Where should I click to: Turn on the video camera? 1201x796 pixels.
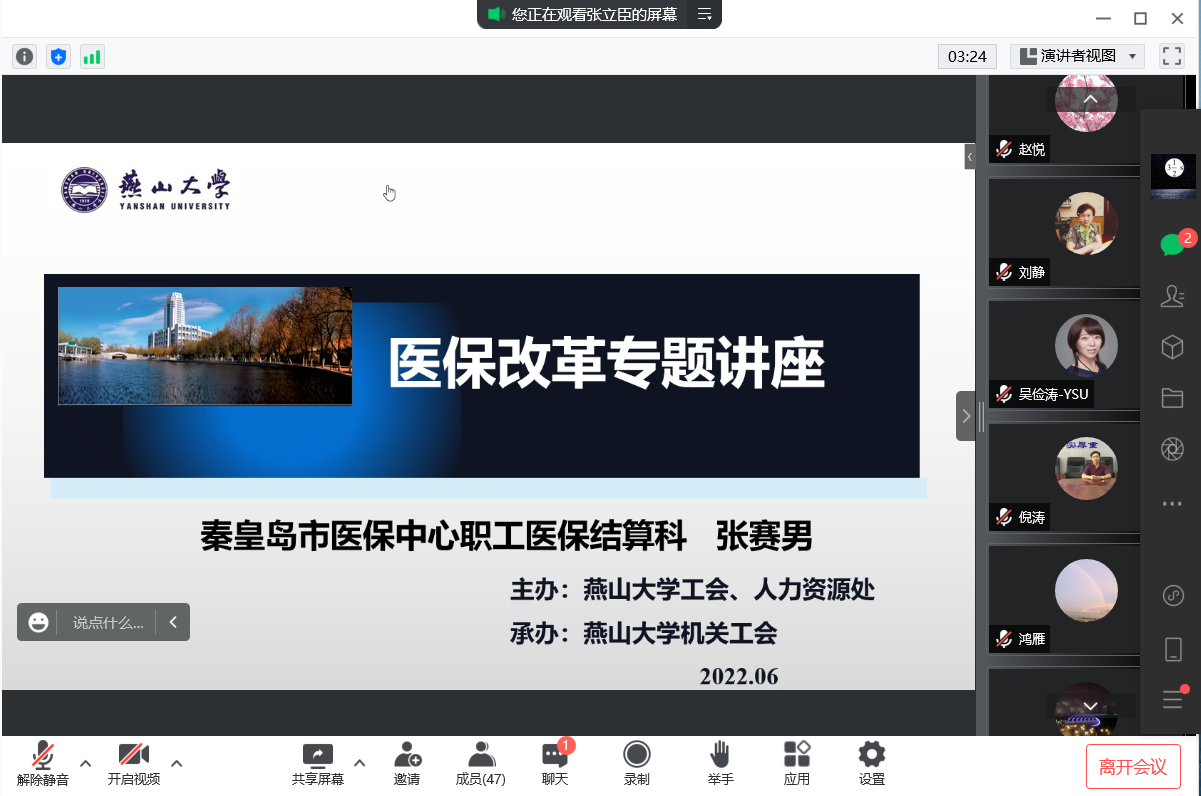(x=134, y=763)
